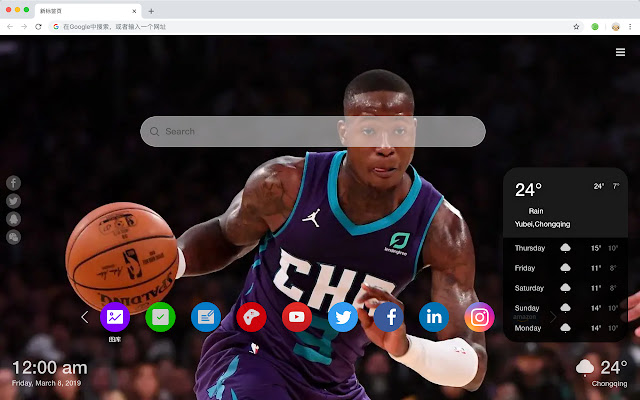Reload the page
640x400 pixels.
coord(38,27)
